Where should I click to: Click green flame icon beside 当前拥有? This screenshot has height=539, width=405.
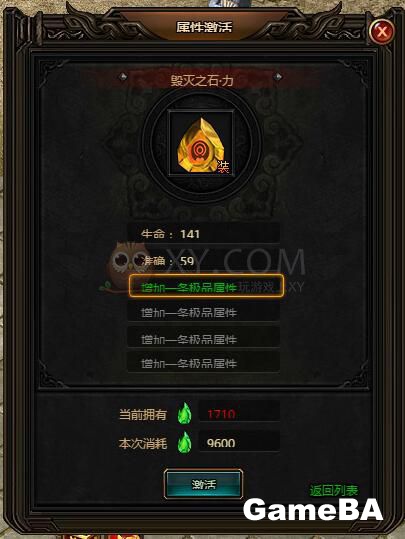pyautogui.click(x=185, y=413)
